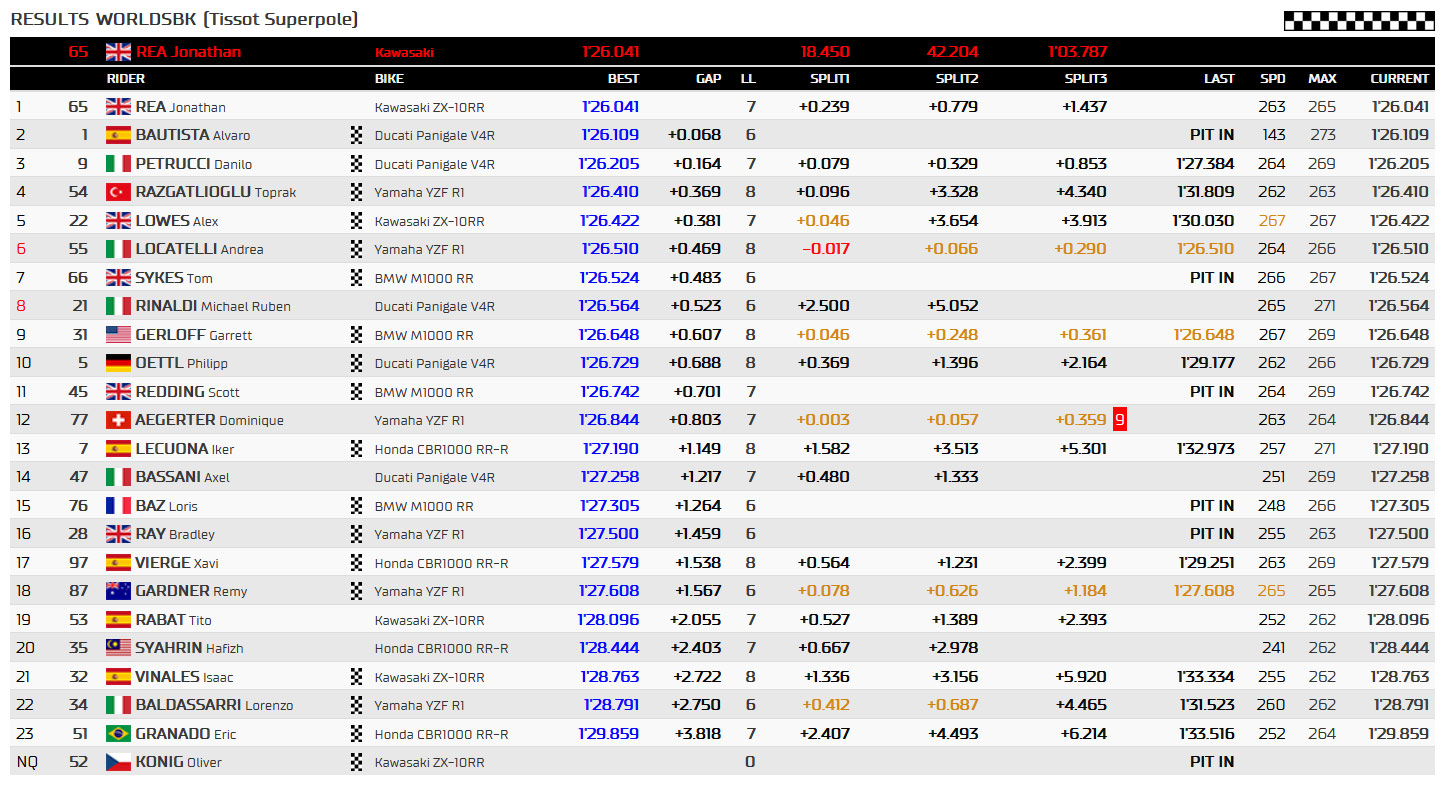Click the UK flag next to REA Jonathan row 1
Image resolution: width=1454 pixels, height=792 pixels.
click(118, 107)
